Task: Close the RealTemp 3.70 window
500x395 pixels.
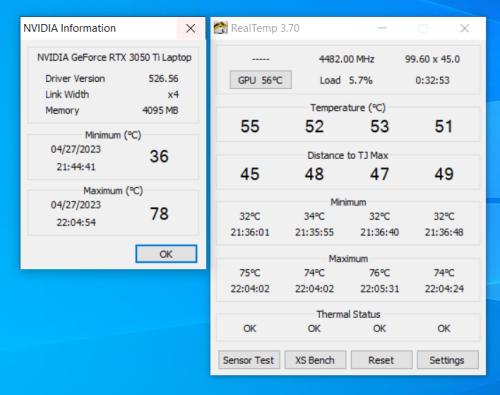Action: coord(464,28)
